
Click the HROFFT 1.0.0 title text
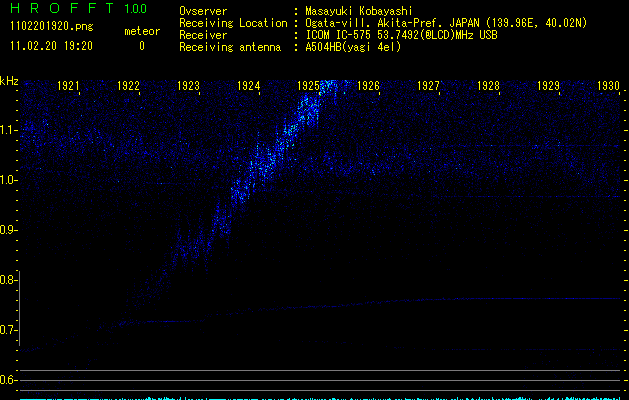(78, 8)
